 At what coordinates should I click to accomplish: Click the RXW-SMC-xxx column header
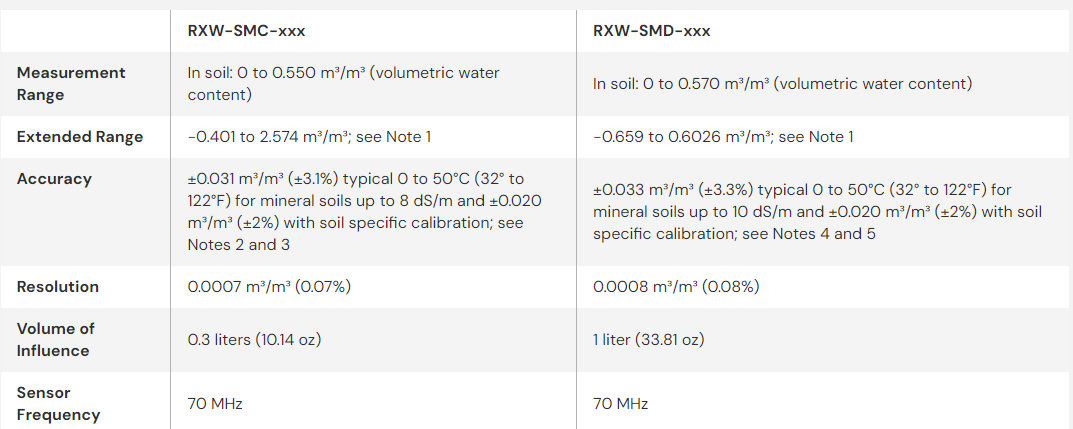click(x=246, y=30)
